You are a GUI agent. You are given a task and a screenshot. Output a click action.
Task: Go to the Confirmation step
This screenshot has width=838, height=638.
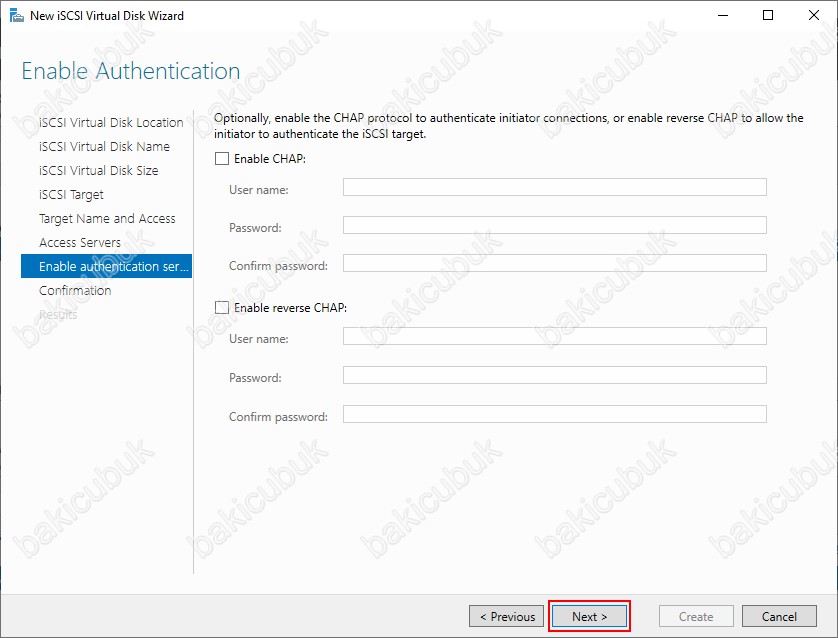(75, 291)
